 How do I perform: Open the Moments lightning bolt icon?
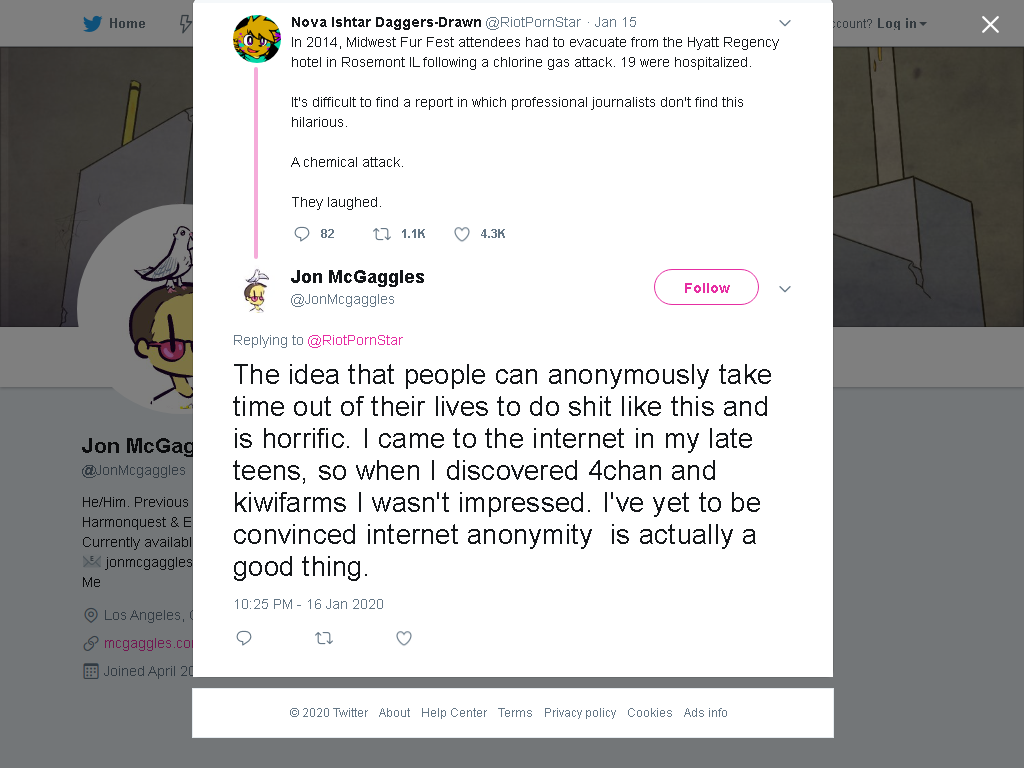(x=186, y=24)
